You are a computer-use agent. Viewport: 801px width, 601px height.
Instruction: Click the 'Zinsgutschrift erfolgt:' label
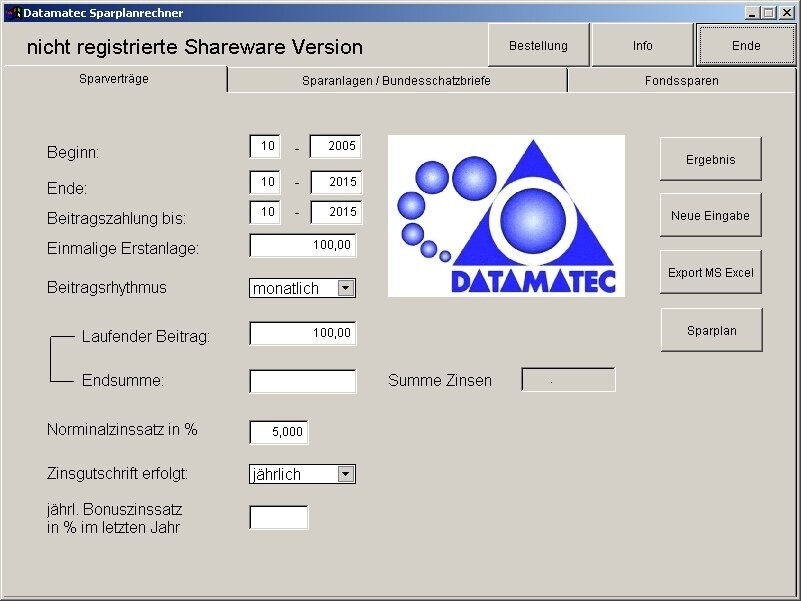pos(117,474)
